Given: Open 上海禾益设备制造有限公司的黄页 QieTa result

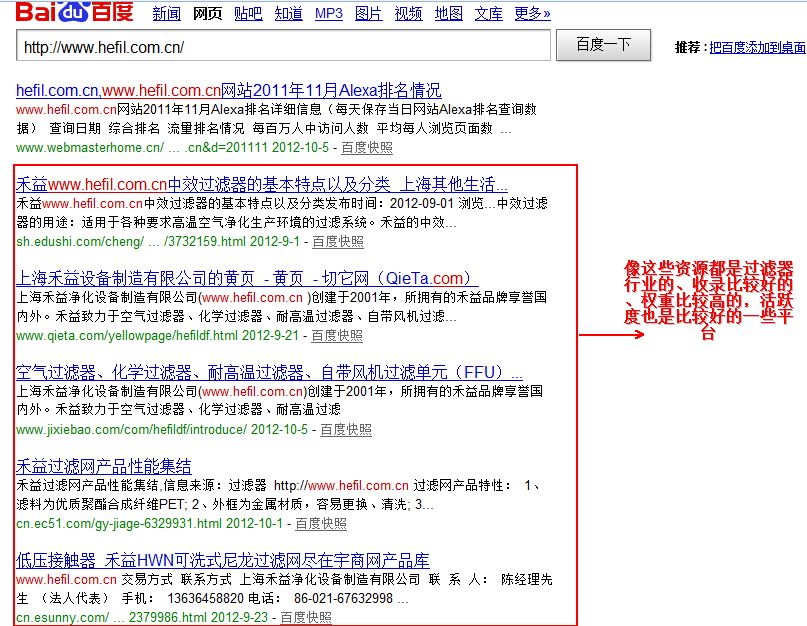Looking at the screenshot, I should click(x=247, y=279).
